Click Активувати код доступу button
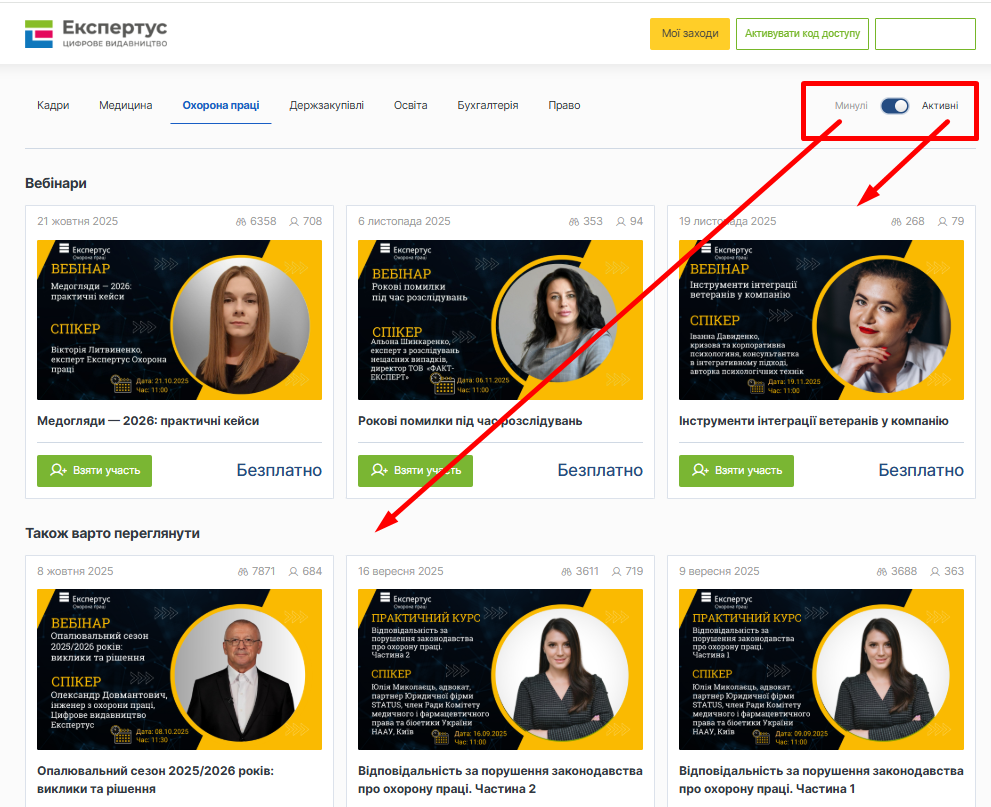The height and width of the screenshot is (807, 991). click(802, 34)
